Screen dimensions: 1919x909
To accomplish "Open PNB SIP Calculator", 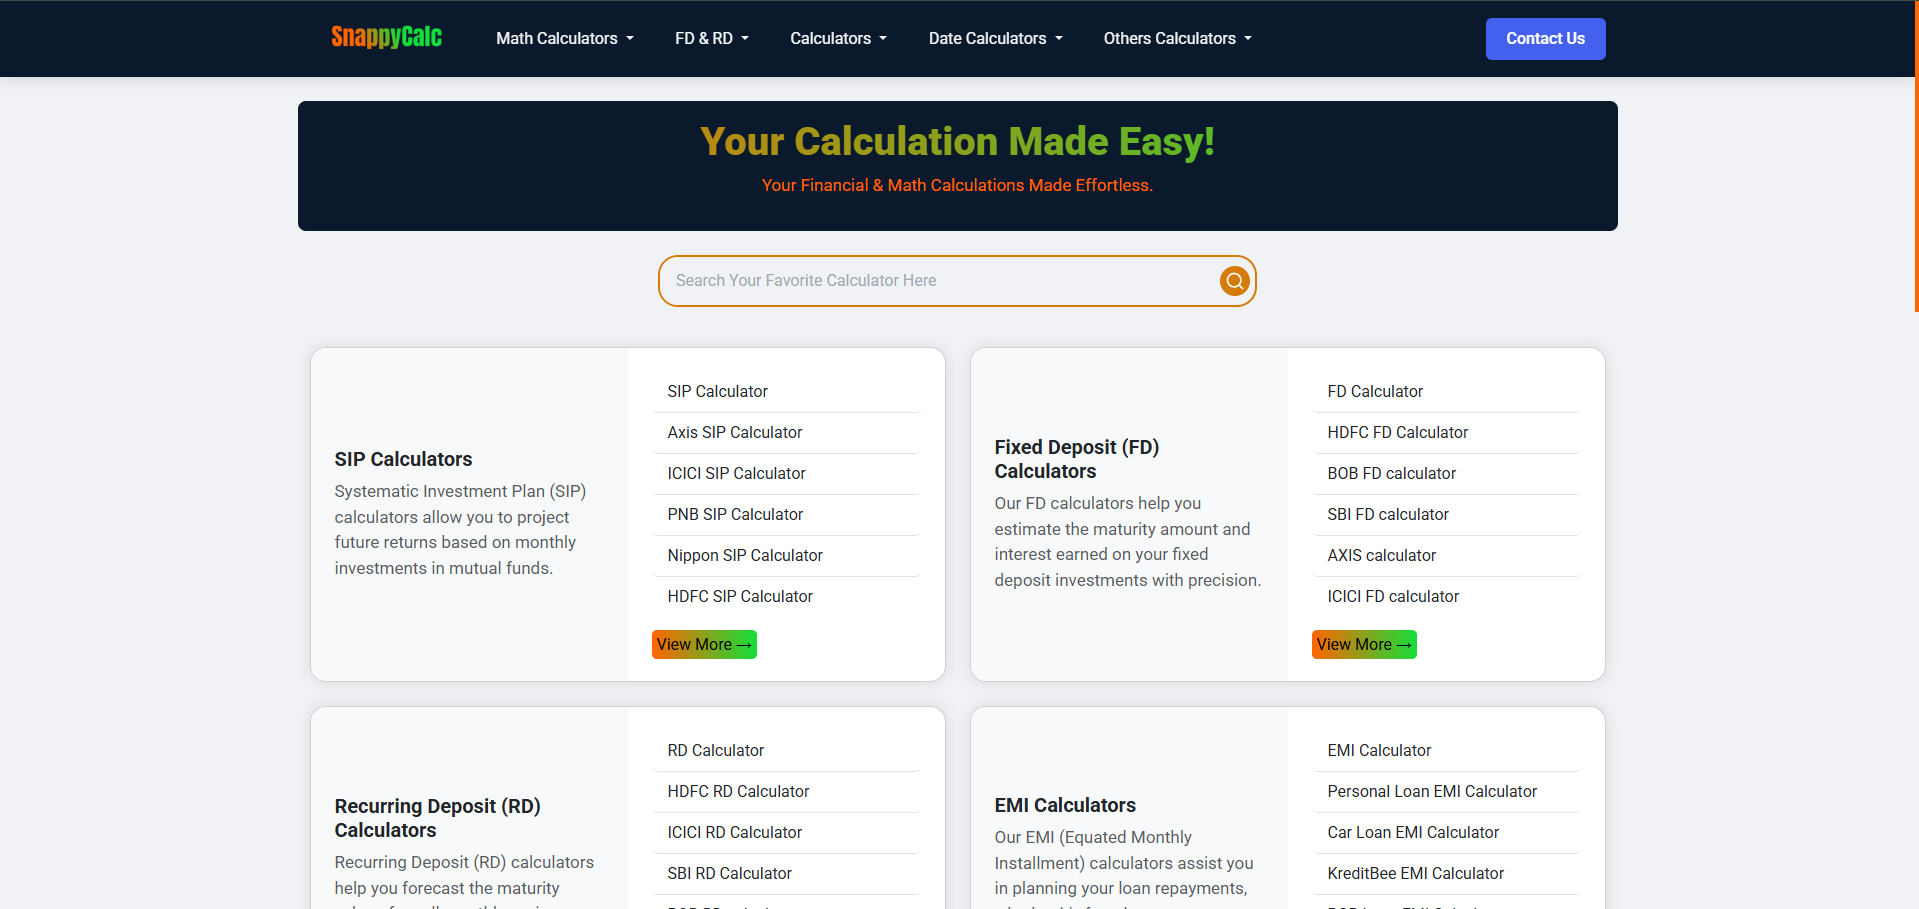I will pyautogui.click(x=786, y=514).
